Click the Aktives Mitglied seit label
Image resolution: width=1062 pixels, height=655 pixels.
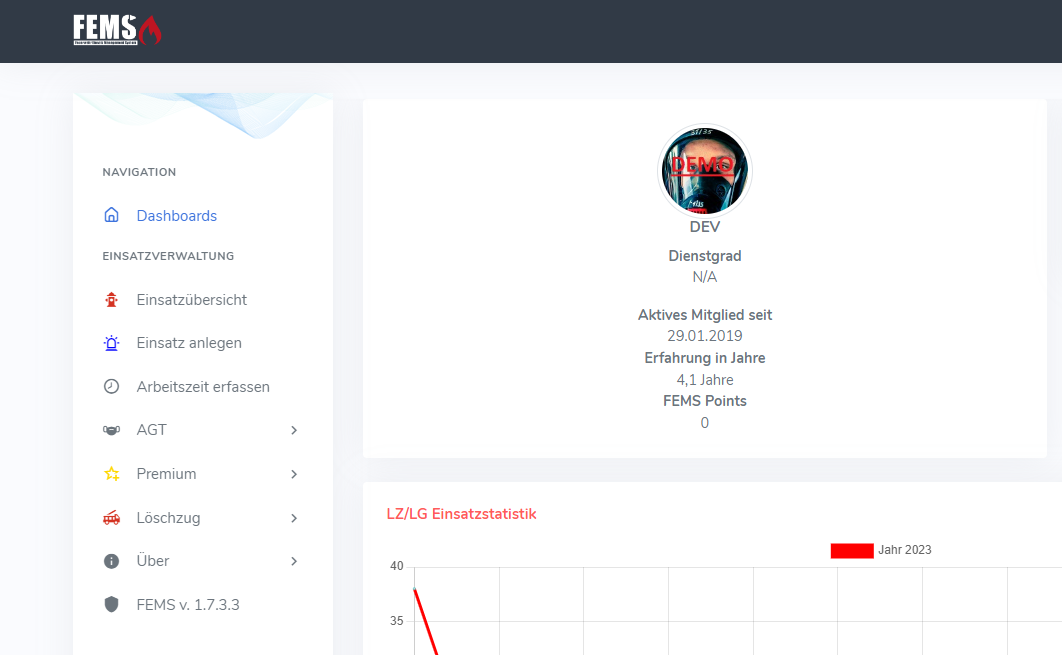coord(704,315)
